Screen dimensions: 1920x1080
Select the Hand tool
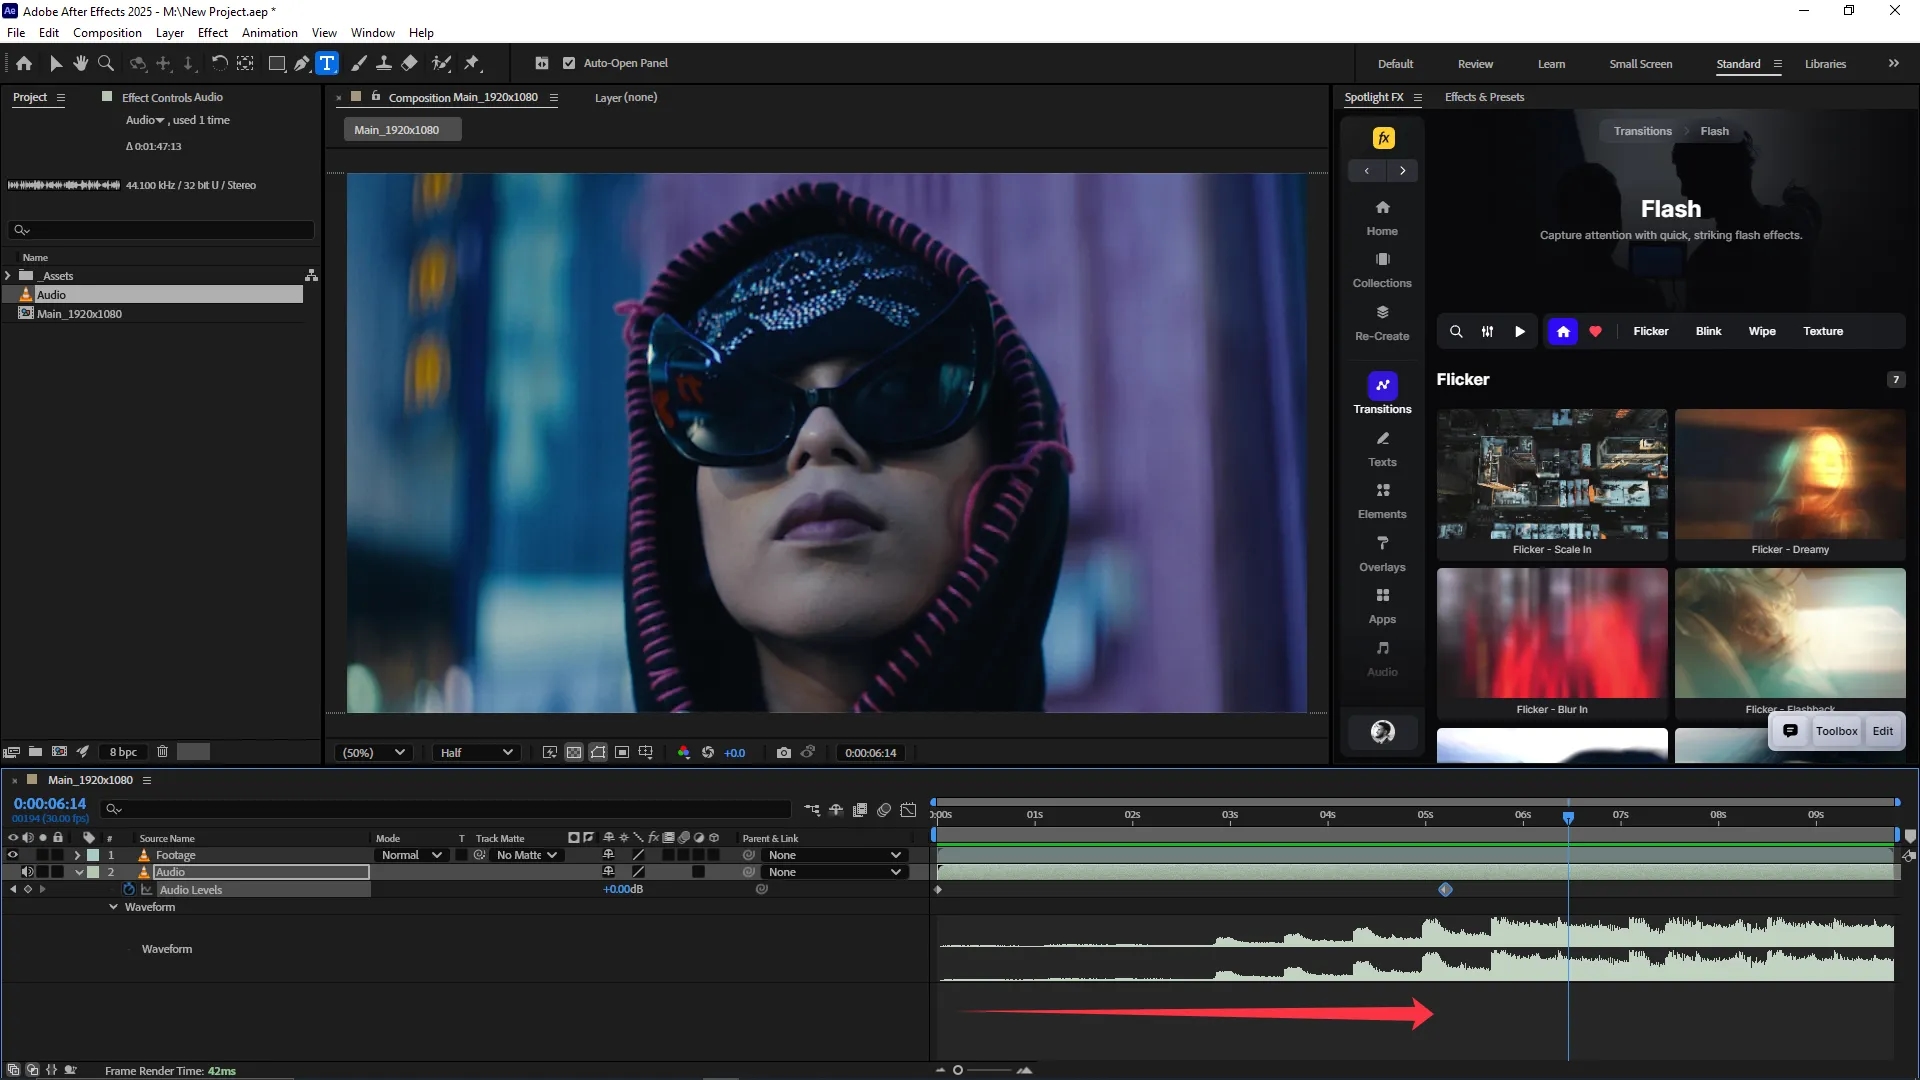point(80,63)
